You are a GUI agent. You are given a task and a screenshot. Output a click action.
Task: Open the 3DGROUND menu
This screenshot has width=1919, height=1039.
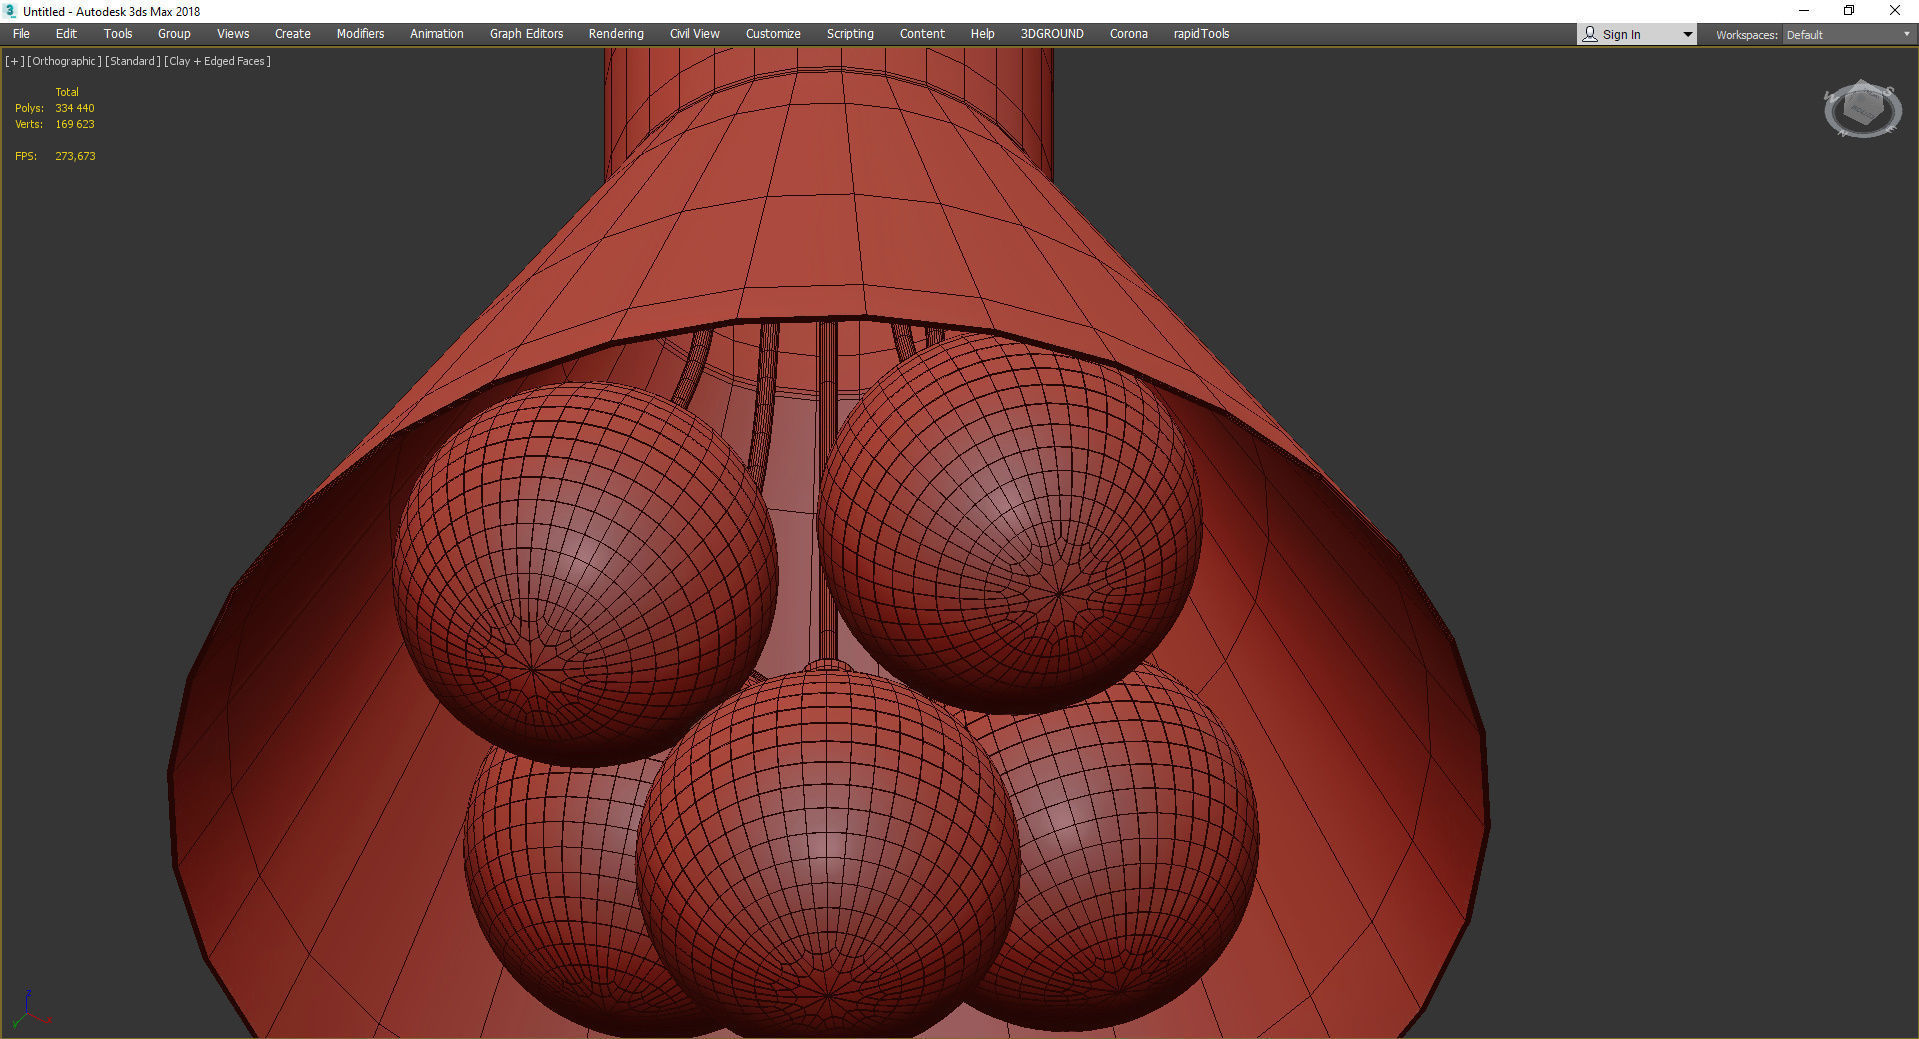coord(1052,34)
